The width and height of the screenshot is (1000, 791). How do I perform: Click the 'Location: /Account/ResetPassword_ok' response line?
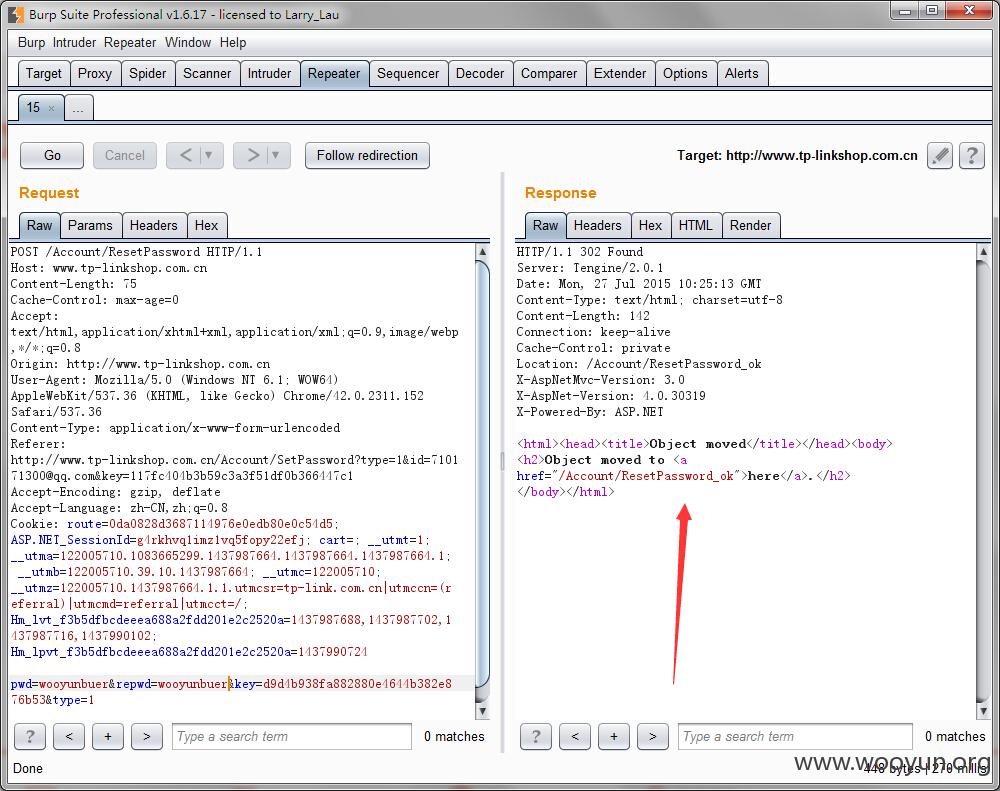point(639,364)
